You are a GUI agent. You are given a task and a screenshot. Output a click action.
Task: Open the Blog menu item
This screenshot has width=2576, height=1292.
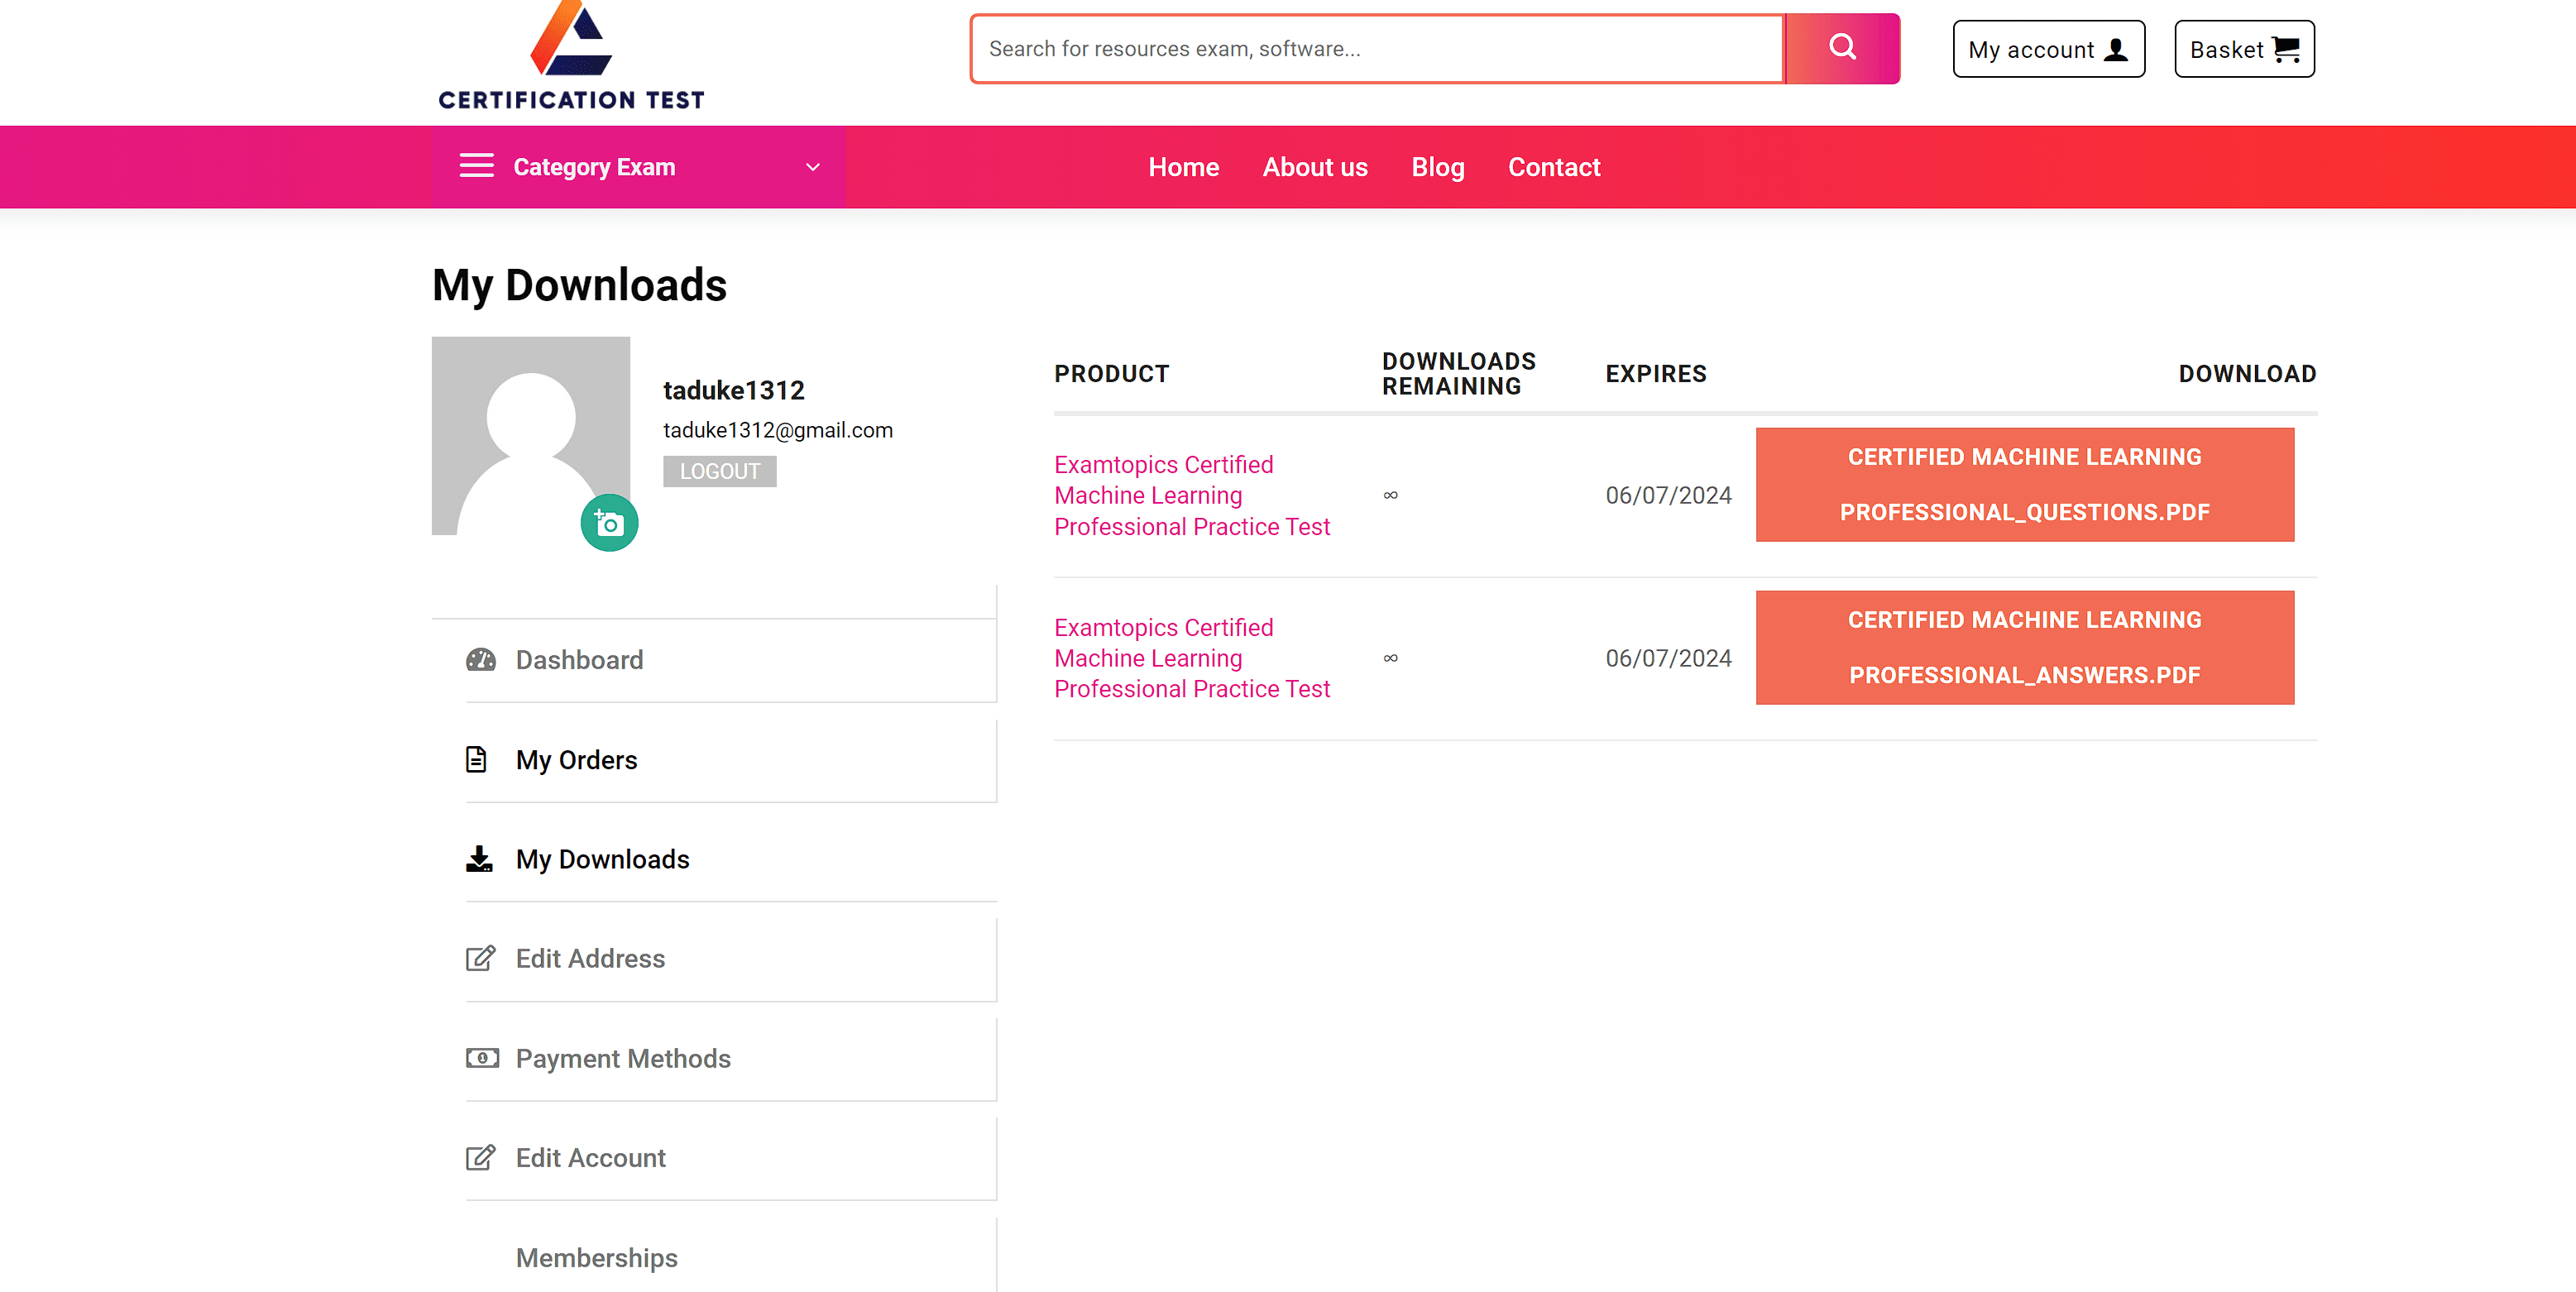1437,167
